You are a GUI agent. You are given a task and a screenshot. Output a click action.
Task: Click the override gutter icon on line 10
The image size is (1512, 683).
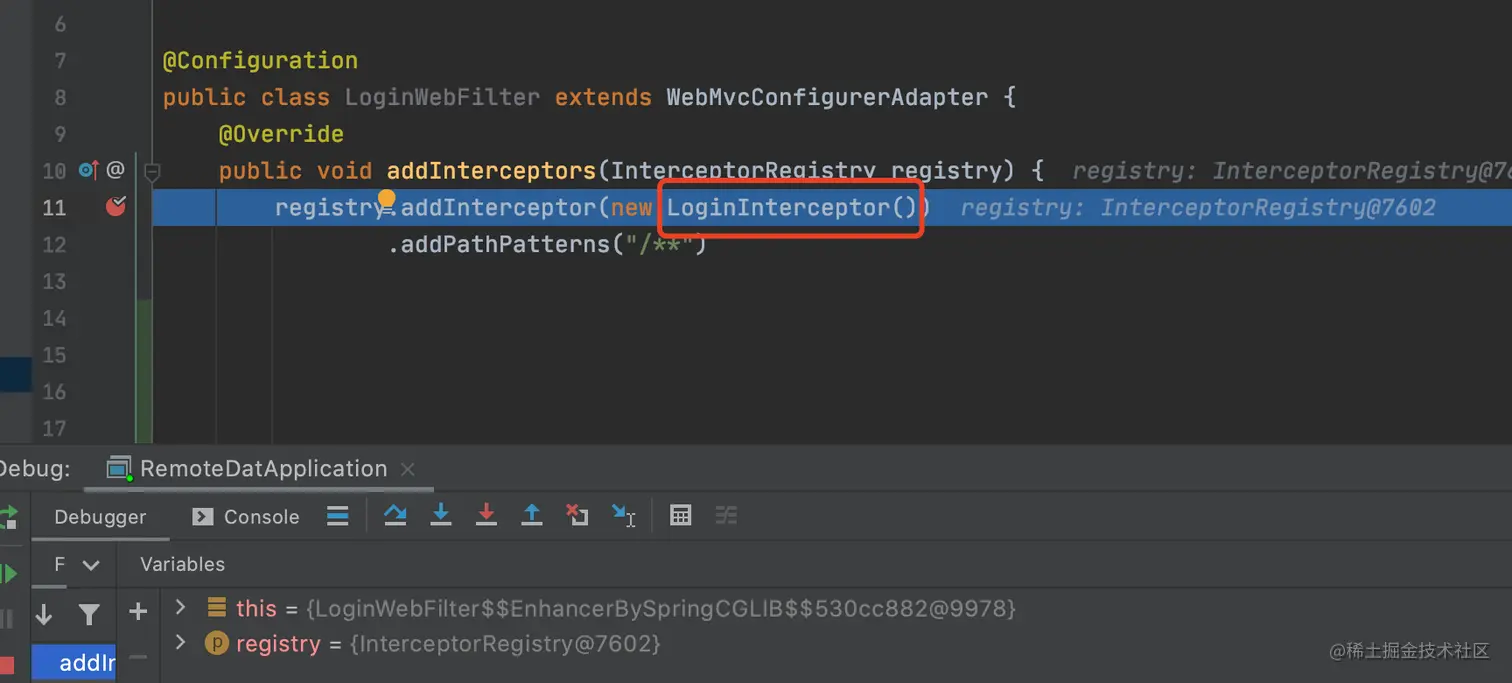88,170
